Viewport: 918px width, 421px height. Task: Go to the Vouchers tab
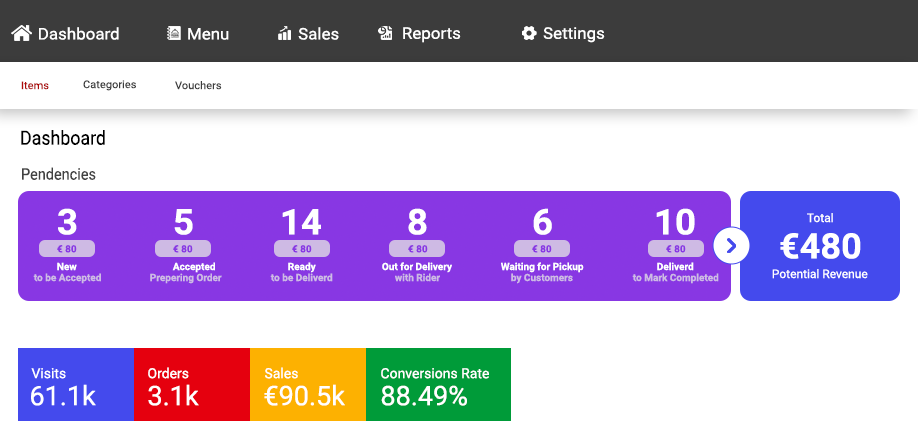198,85
